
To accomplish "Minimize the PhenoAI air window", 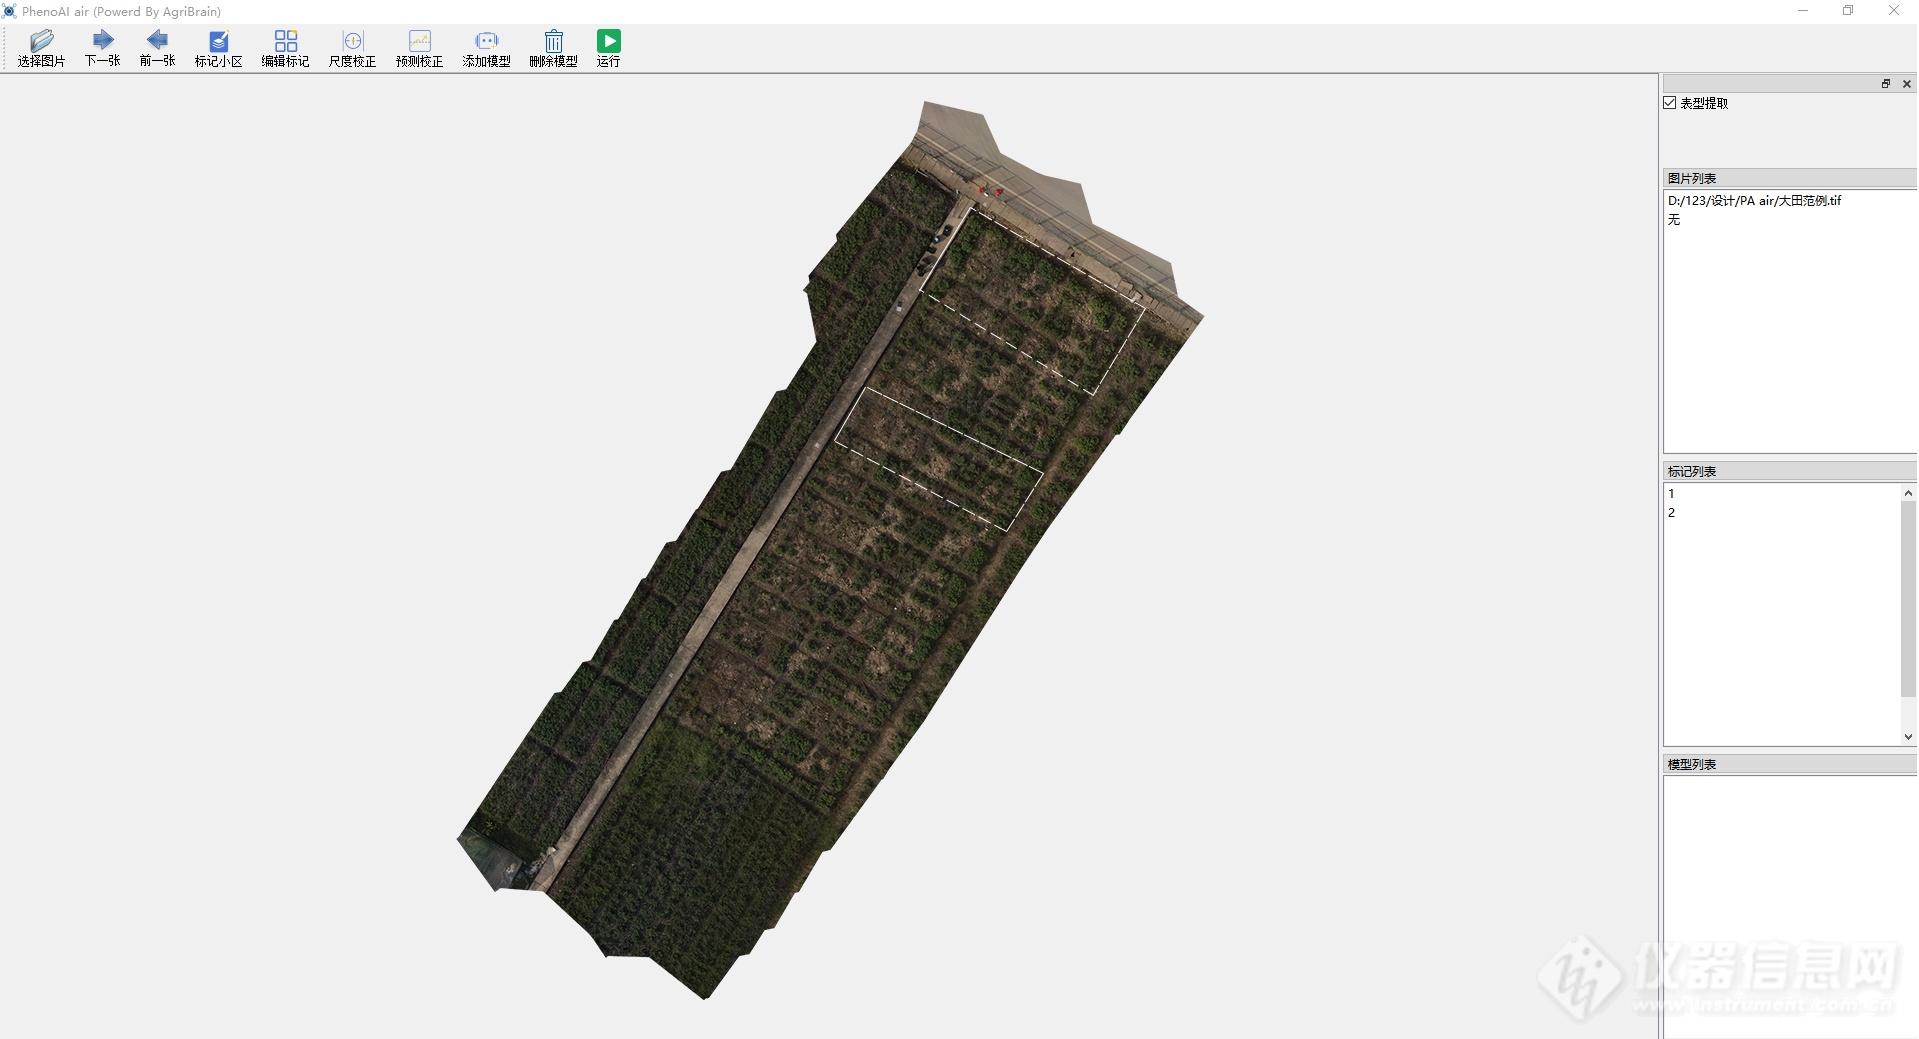I will coord(1803,11).
